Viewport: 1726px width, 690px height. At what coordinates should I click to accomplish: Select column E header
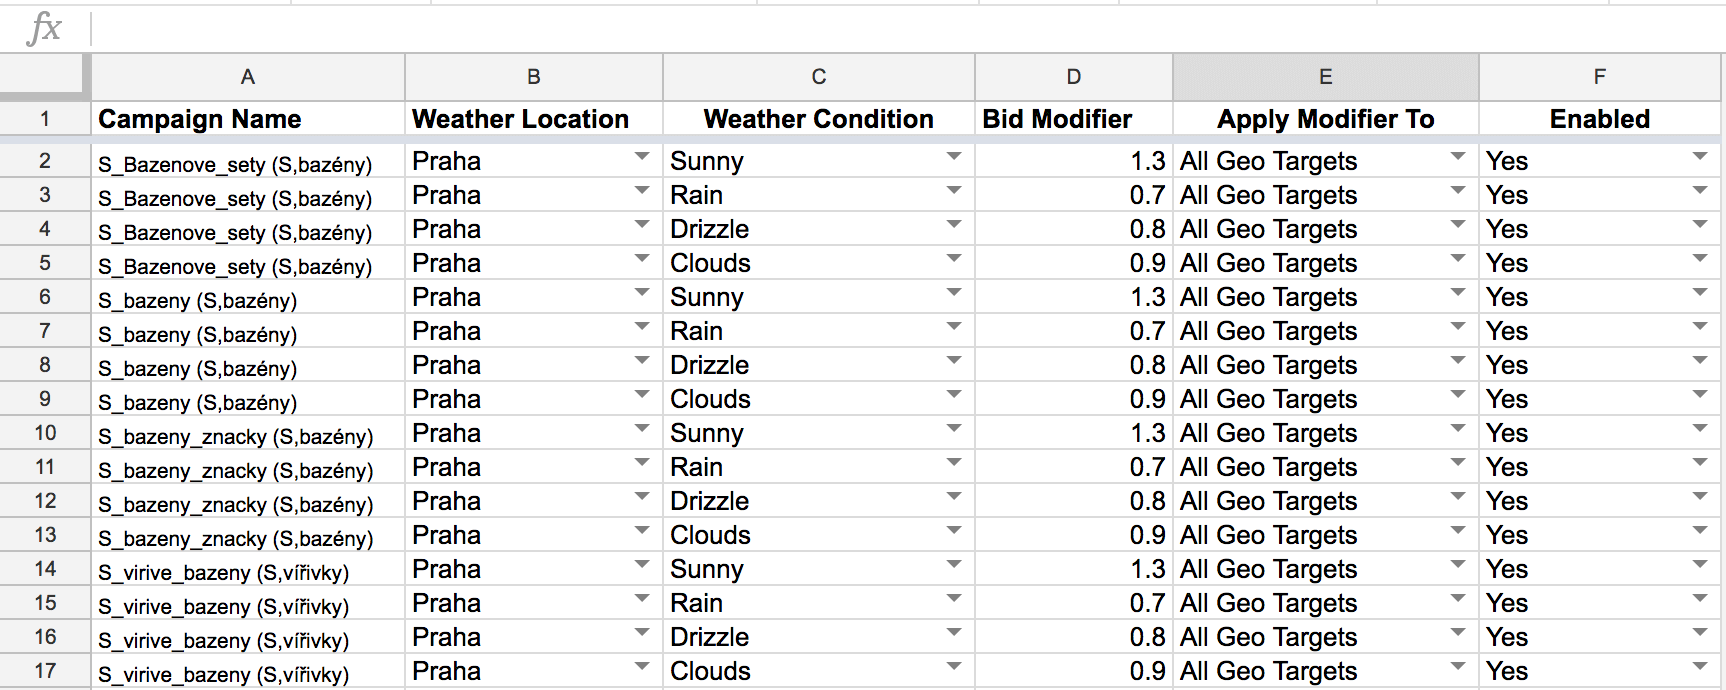(x=1325, y=77)
